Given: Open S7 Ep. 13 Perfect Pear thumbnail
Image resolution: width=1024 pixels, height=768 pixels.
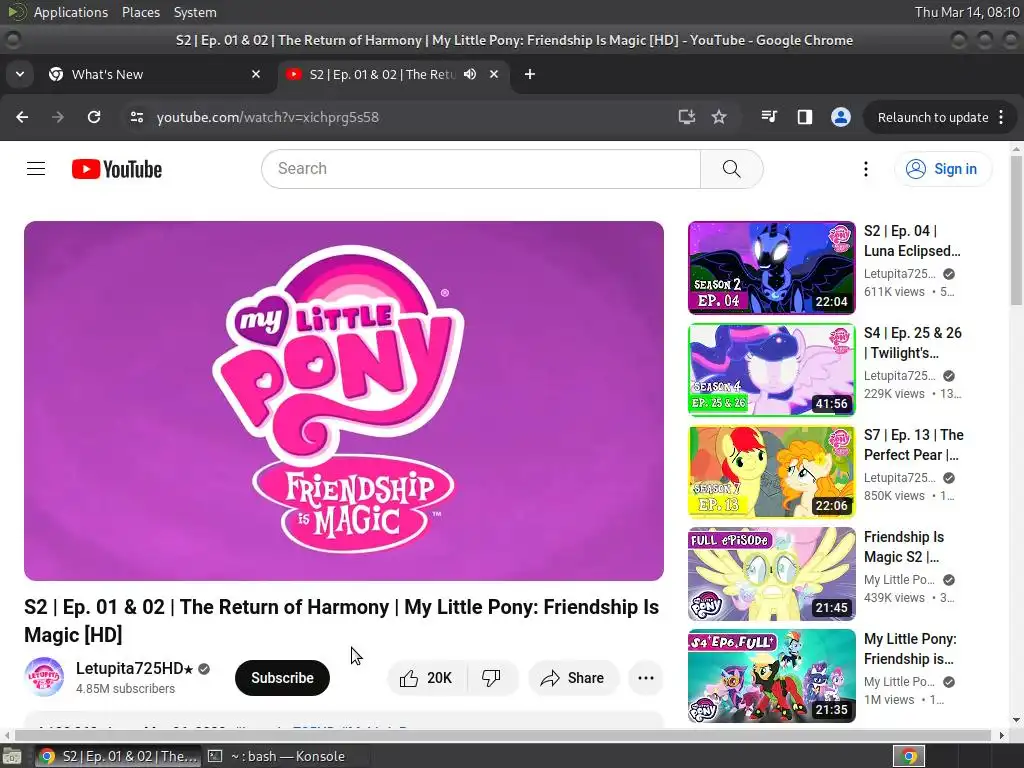Looking at the screenshot, I should pos(772,472).
